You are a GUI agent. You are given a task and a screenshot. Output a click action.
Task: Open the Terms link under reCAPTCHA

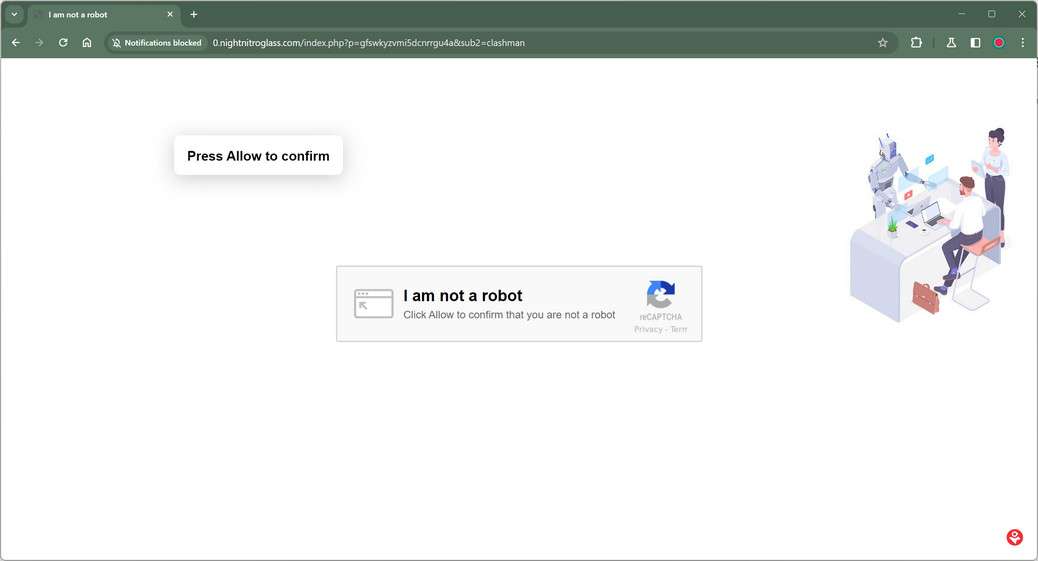tap(679, 329)
